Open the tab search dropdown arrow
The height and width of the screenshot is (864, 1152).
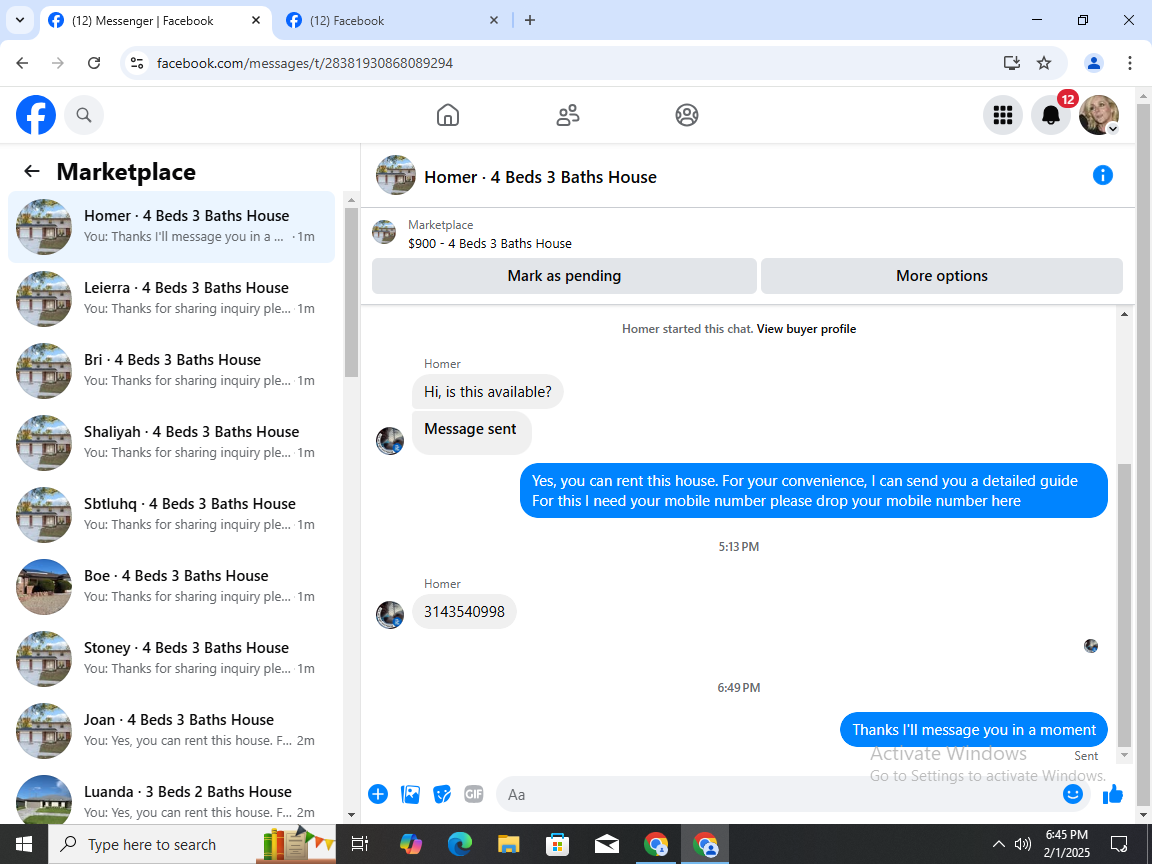pos(20,21)
